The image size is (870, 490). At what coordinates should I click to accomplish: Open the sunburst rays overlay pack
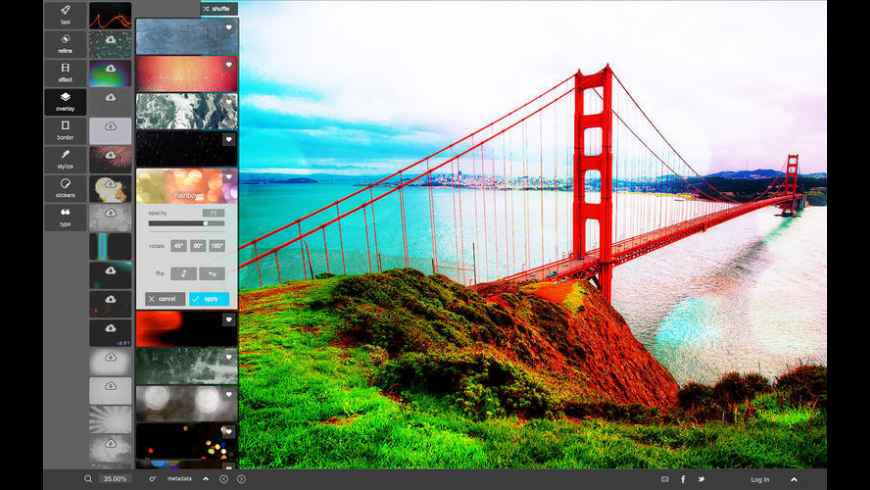[110, 420]
